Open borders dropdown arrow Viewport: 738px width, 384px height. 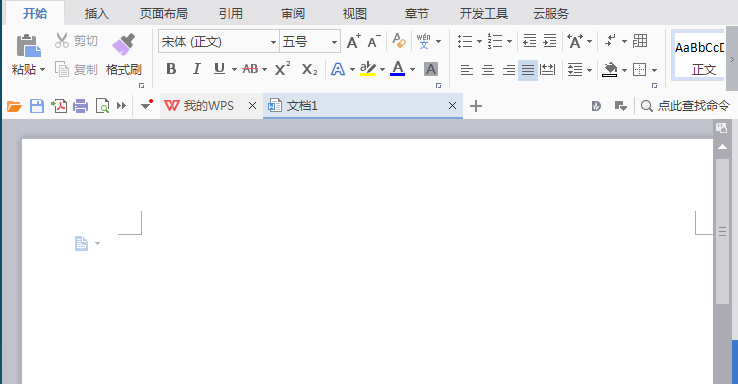tap(654, 70)
